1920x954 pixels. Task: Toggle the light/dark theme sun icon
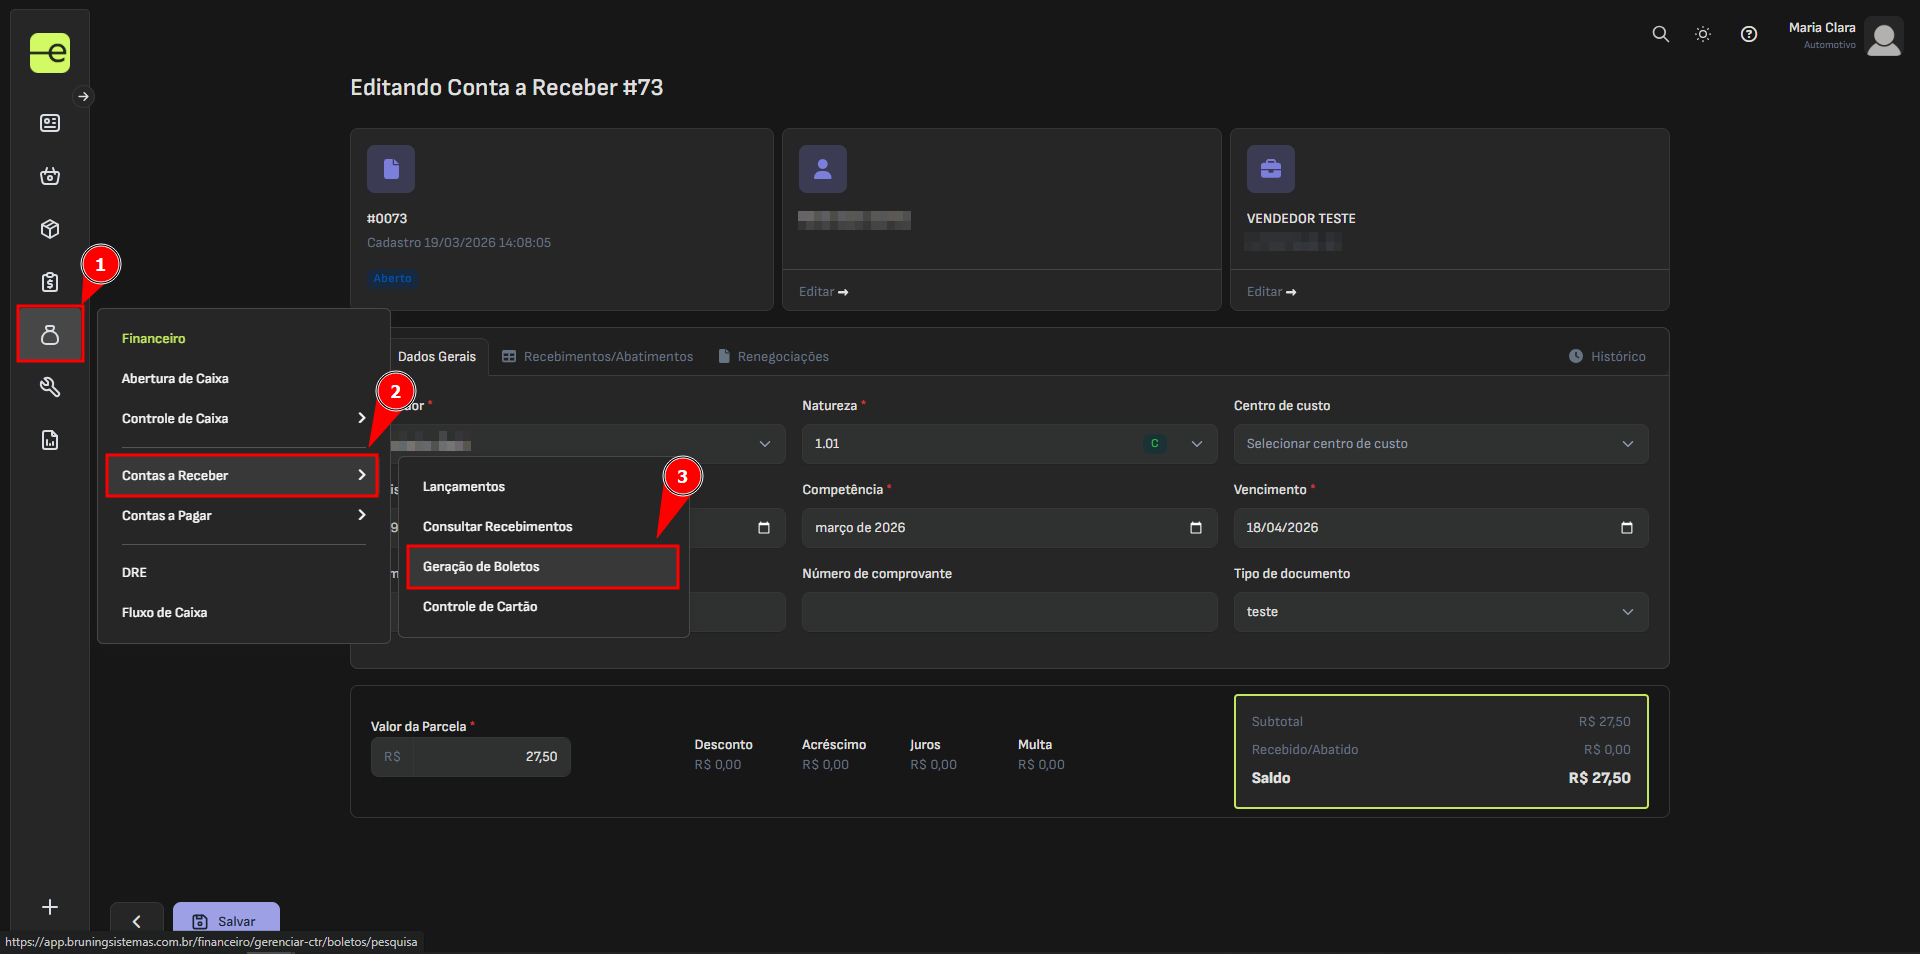(x=1703, y=34)
